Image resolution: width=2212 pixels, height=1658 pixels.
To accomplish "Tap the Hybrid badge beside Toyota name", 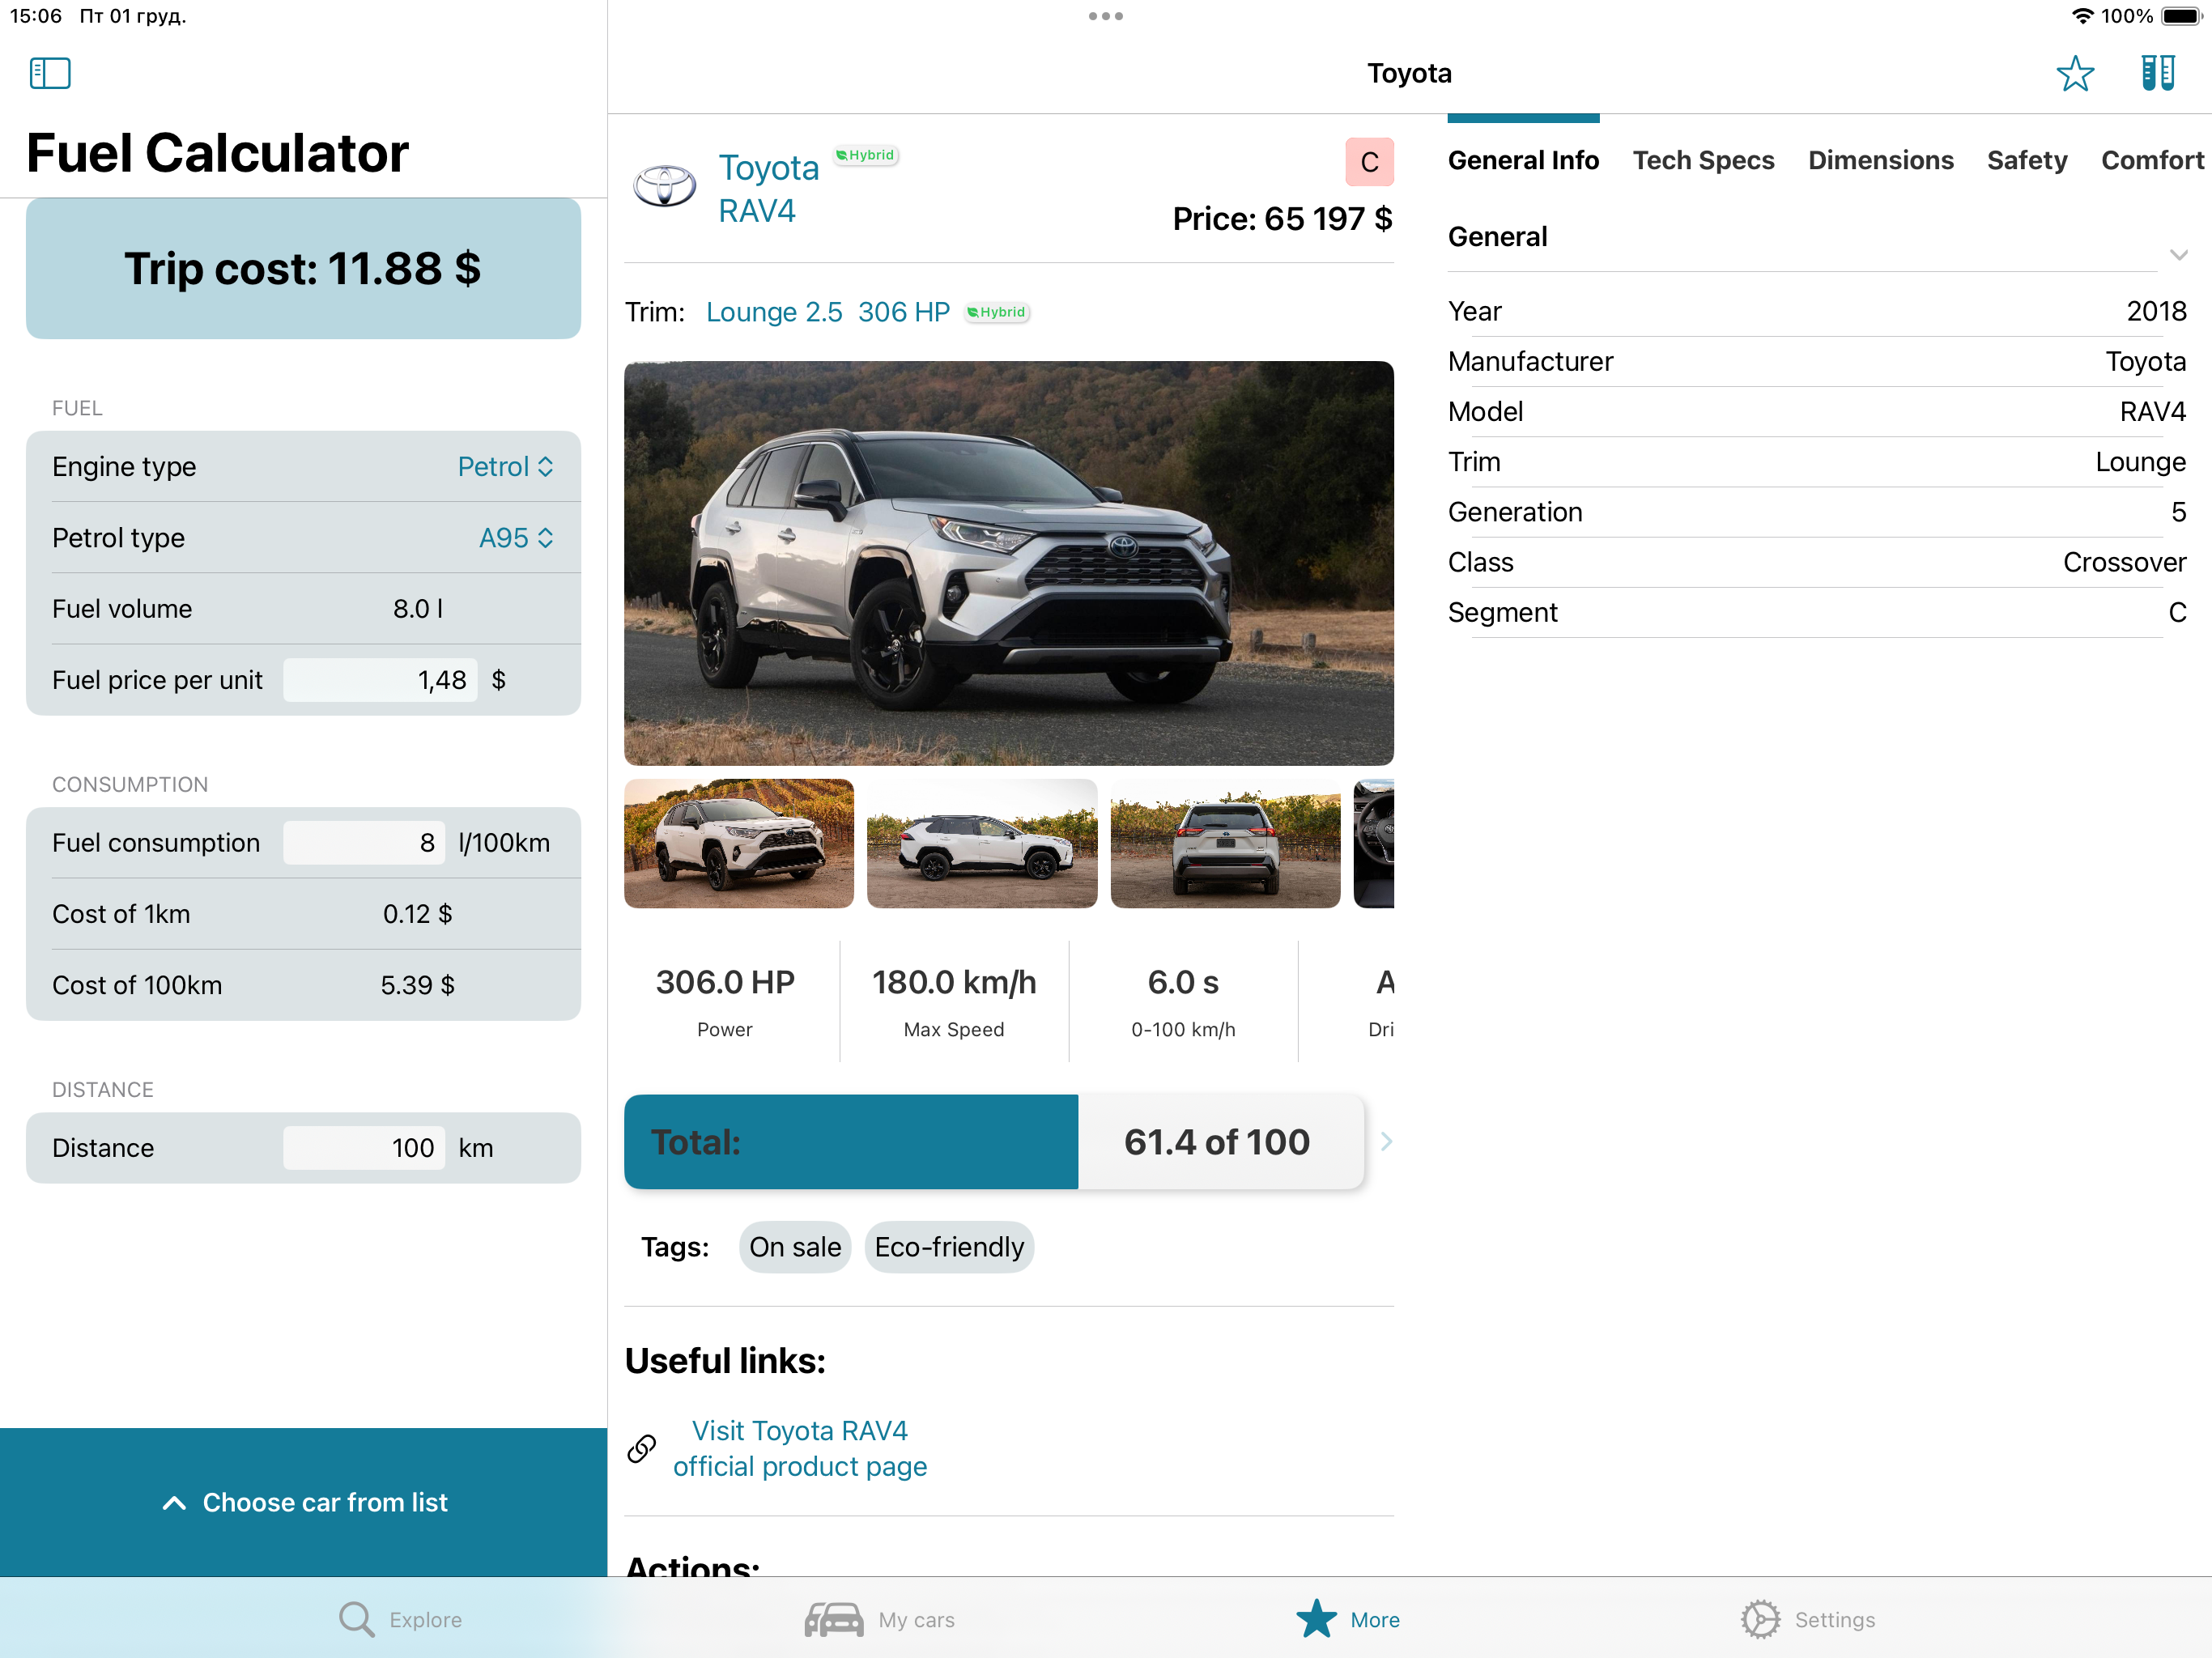I will click(866, 155).
